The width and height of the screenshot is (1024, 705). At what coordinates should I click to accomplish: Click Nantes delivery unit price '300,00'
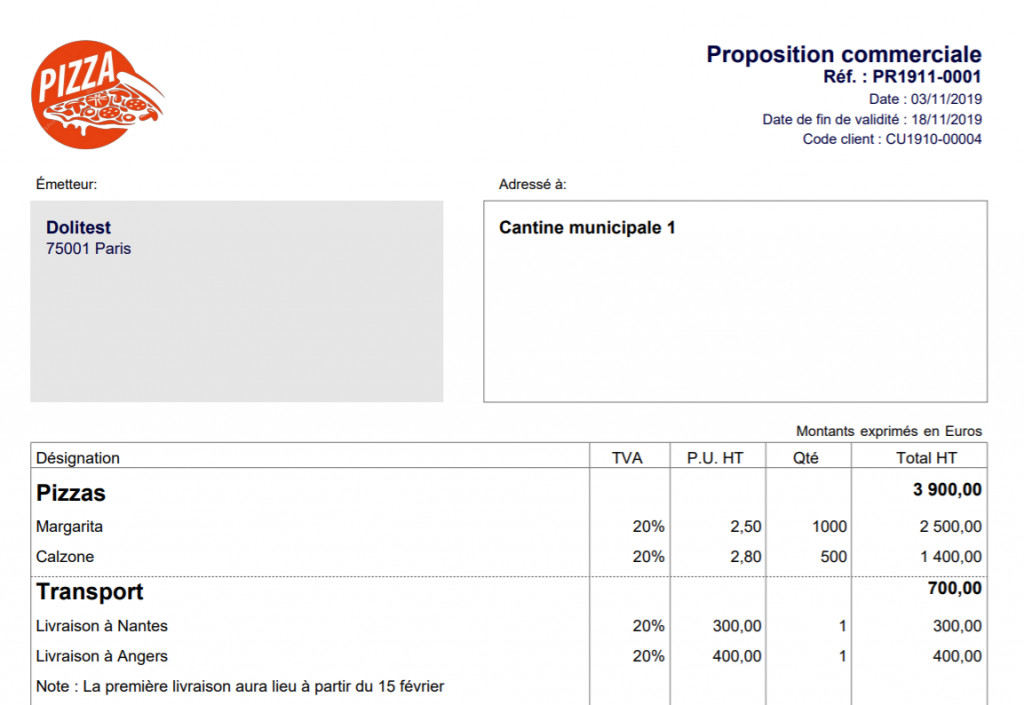pos(737,626)
